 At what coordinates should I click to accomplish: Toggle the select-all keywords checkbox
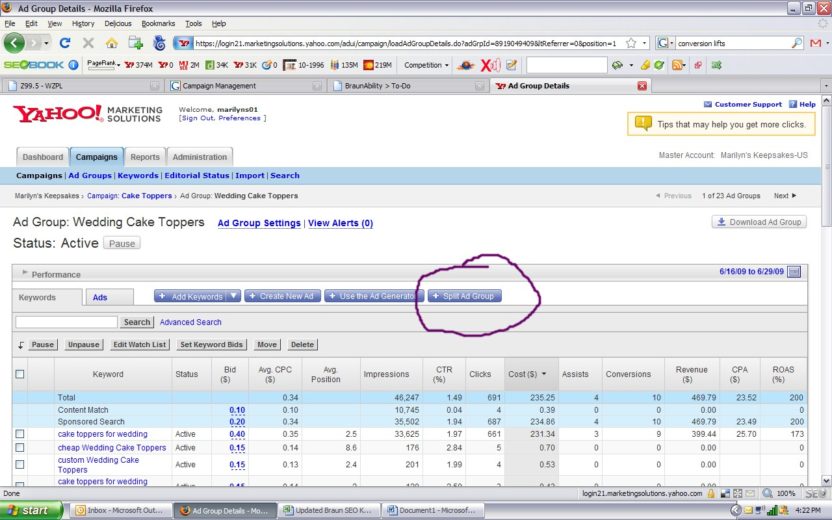click(20, 374)
